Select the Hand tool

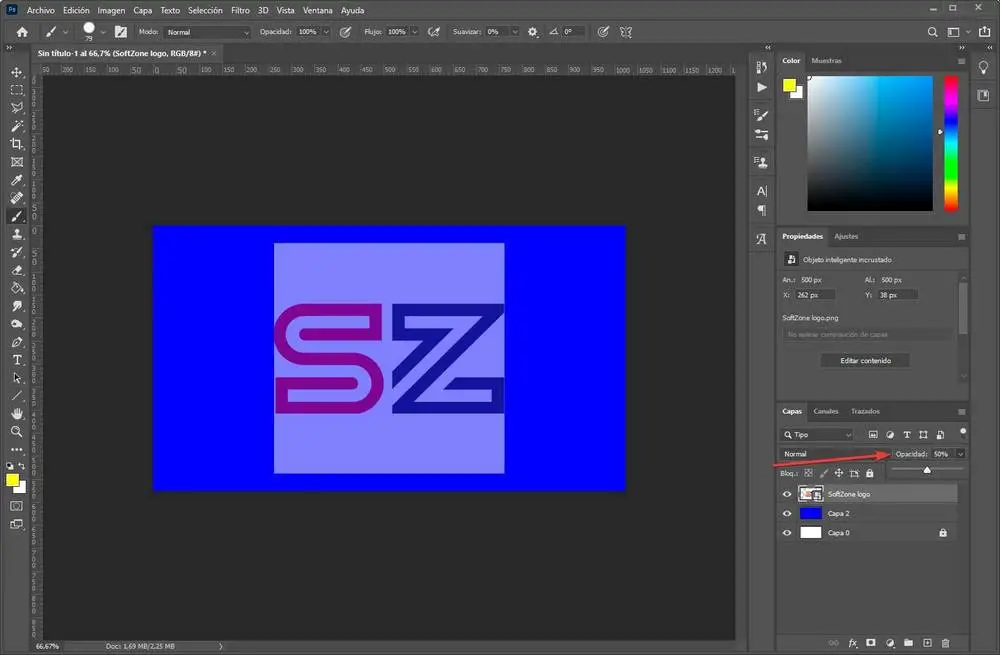[17, 413]
